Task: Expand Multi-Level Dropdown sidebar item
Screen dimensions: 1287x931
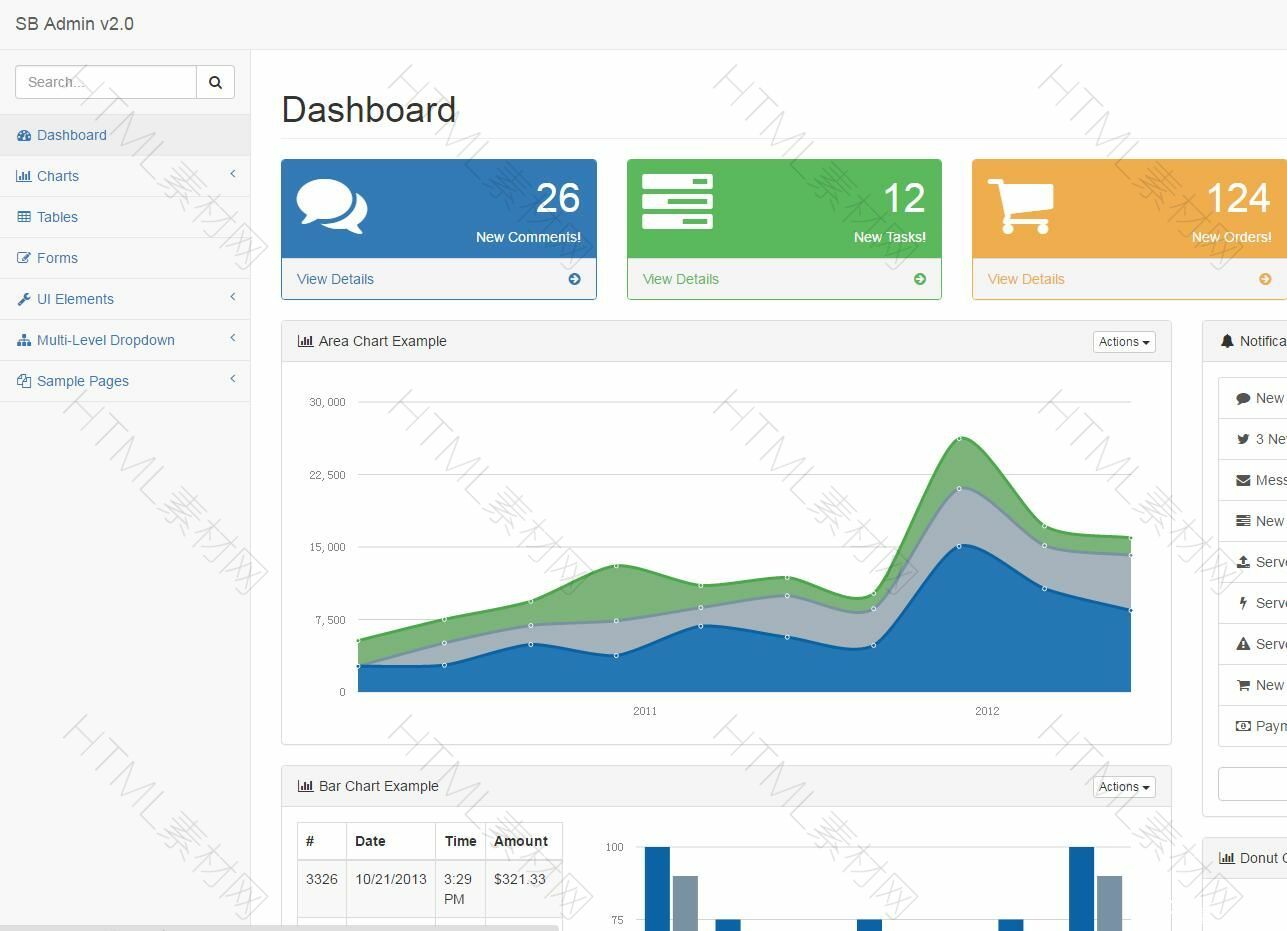Action: 105,340
